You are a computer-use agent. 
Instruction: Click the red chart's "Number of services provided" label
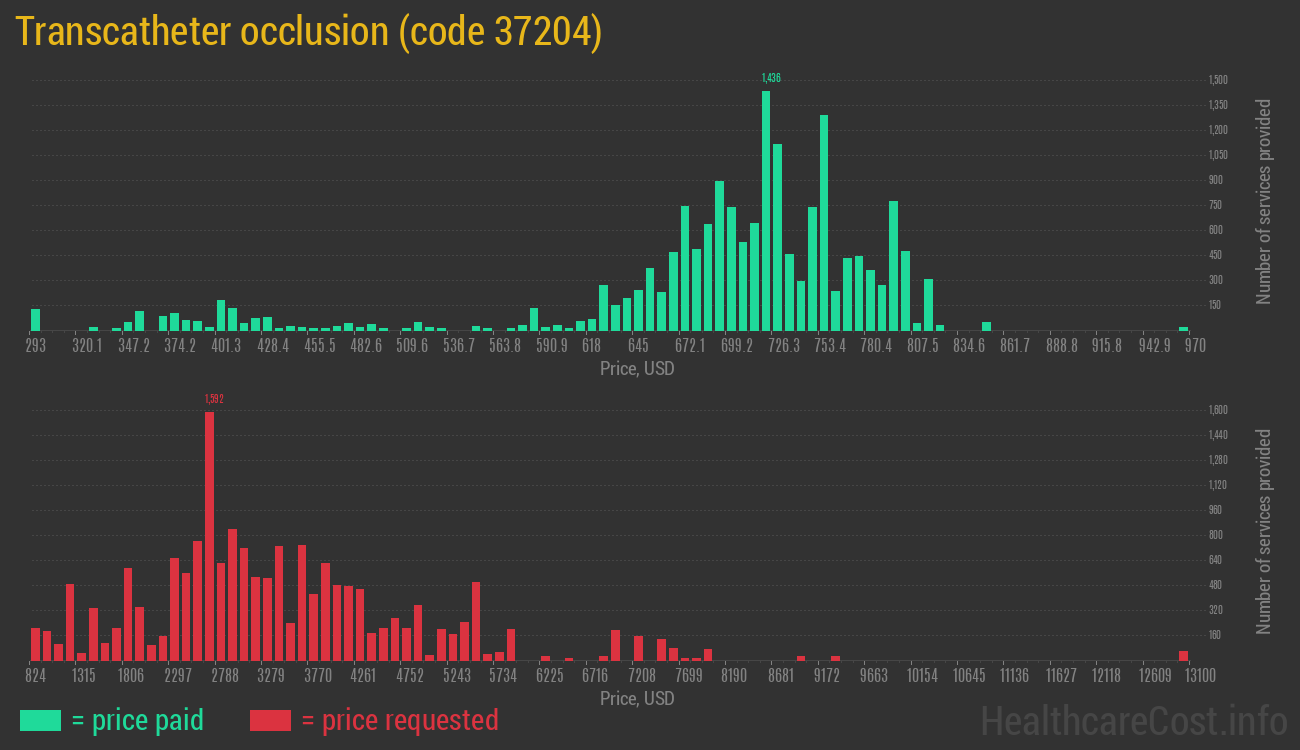point(1264,531)
